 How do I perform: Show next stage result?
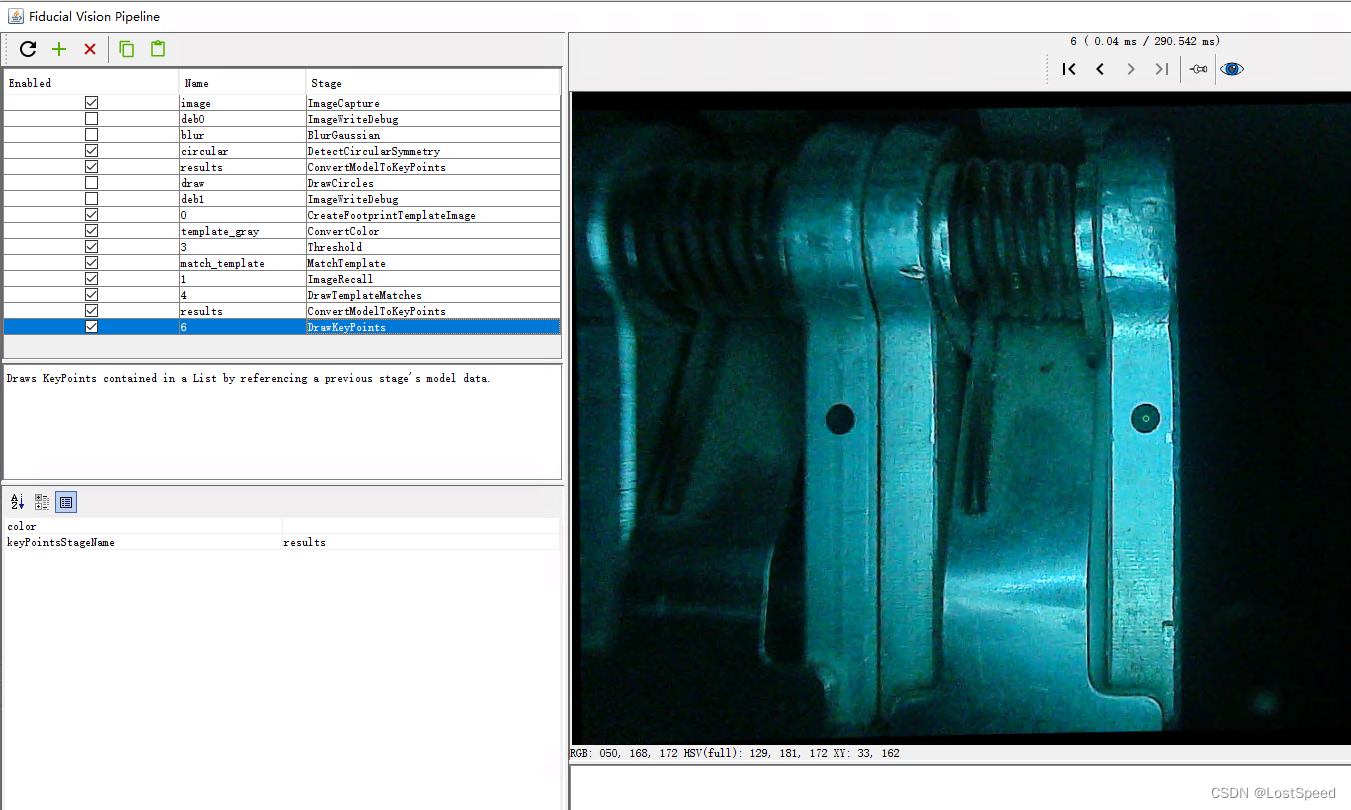coord(1131,69)
